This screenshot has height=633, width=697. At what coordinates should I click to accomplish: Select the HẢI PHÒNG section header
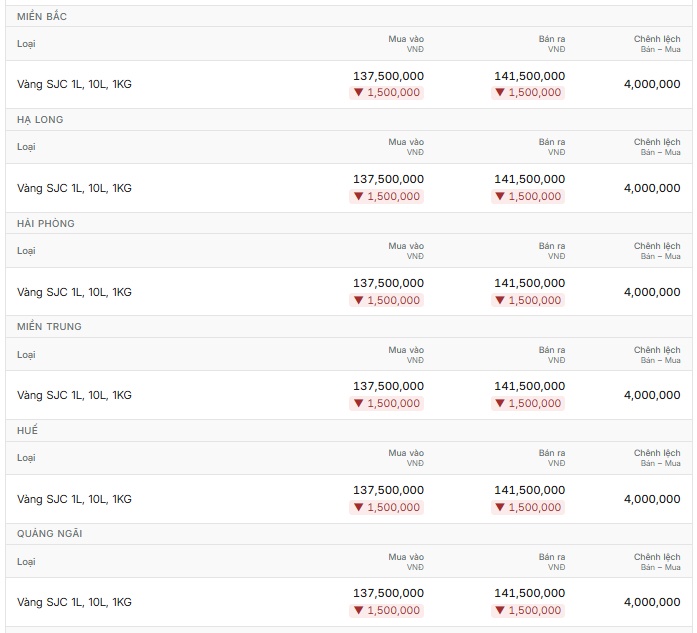[46, 224]
